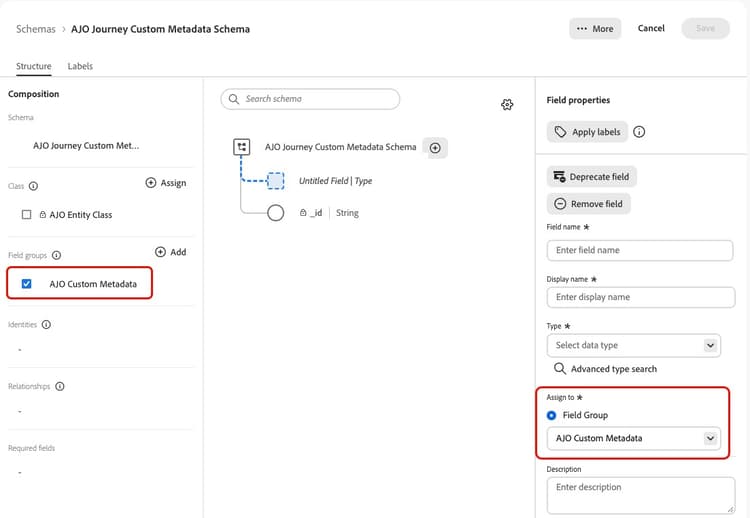Image resolution: width=750 pixels, height=518 pixels.
Task: Click the Deprecate field button
Action: click(591, 176)
